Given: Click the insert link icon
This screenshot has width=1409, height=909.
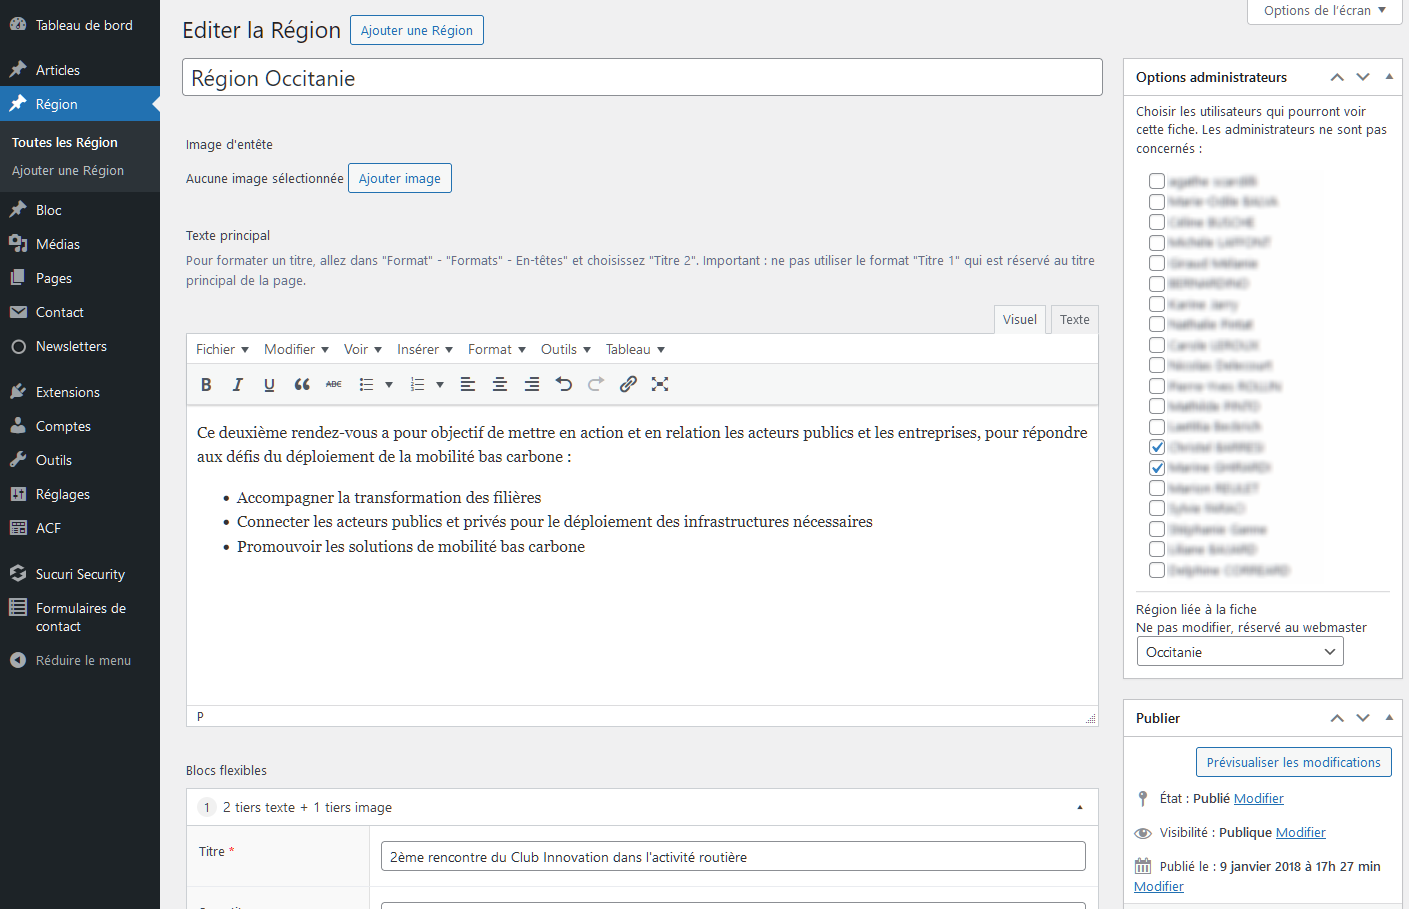Looking at the screenshot, I should pos(628,384).
